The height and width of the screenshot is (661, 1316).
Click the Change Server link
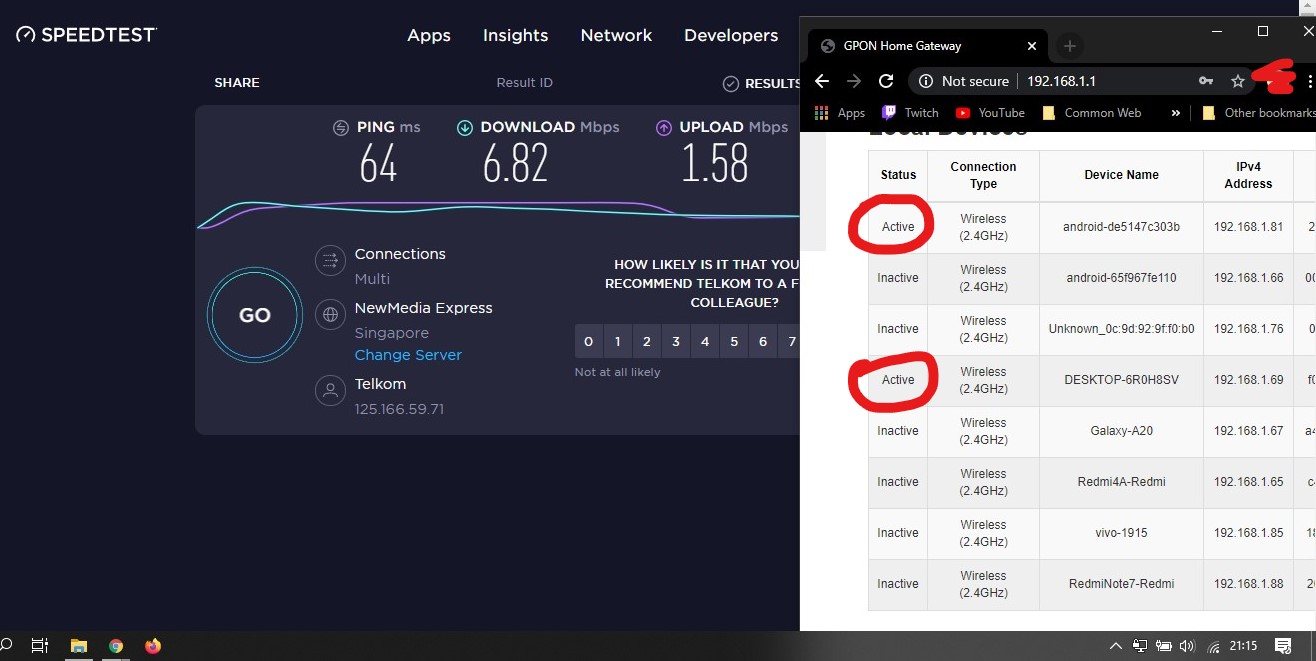408,355
